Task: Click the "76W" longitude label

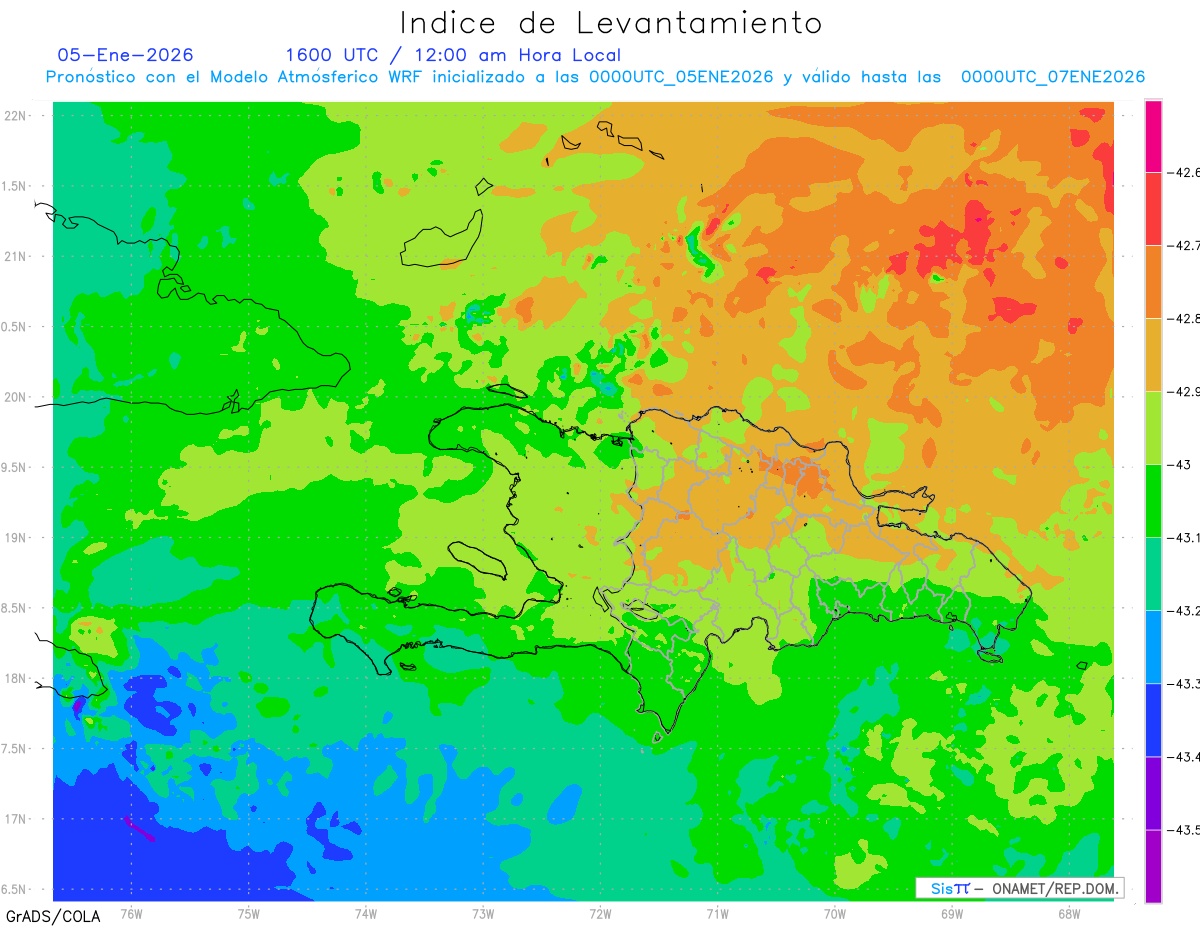Action: [x=131, y=913]
